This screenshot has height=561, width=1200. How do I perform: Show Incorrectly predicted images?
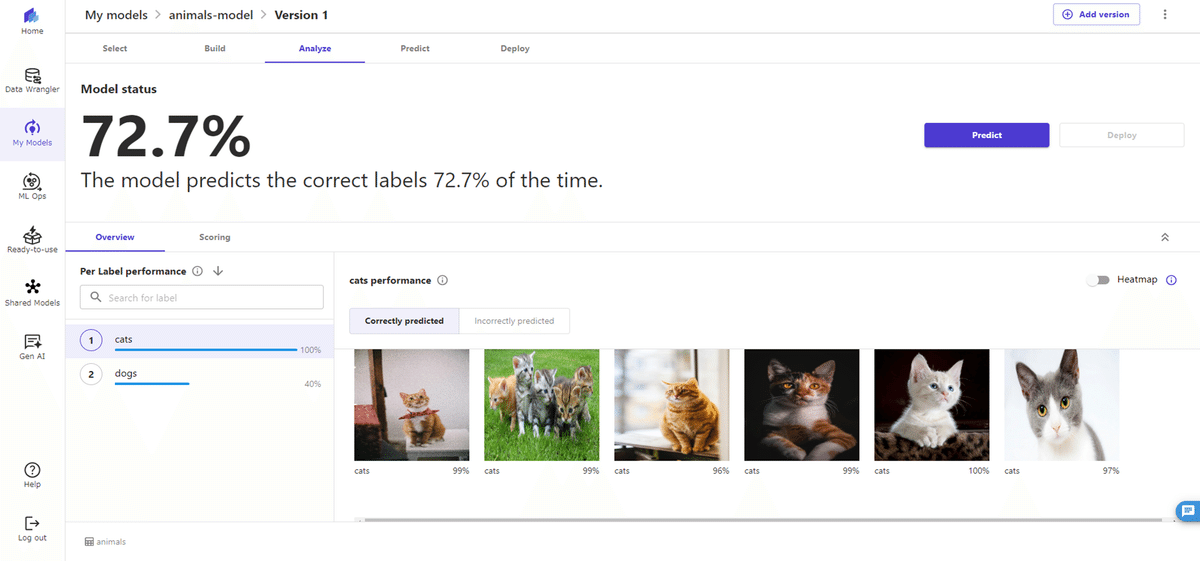click(514, 321)
